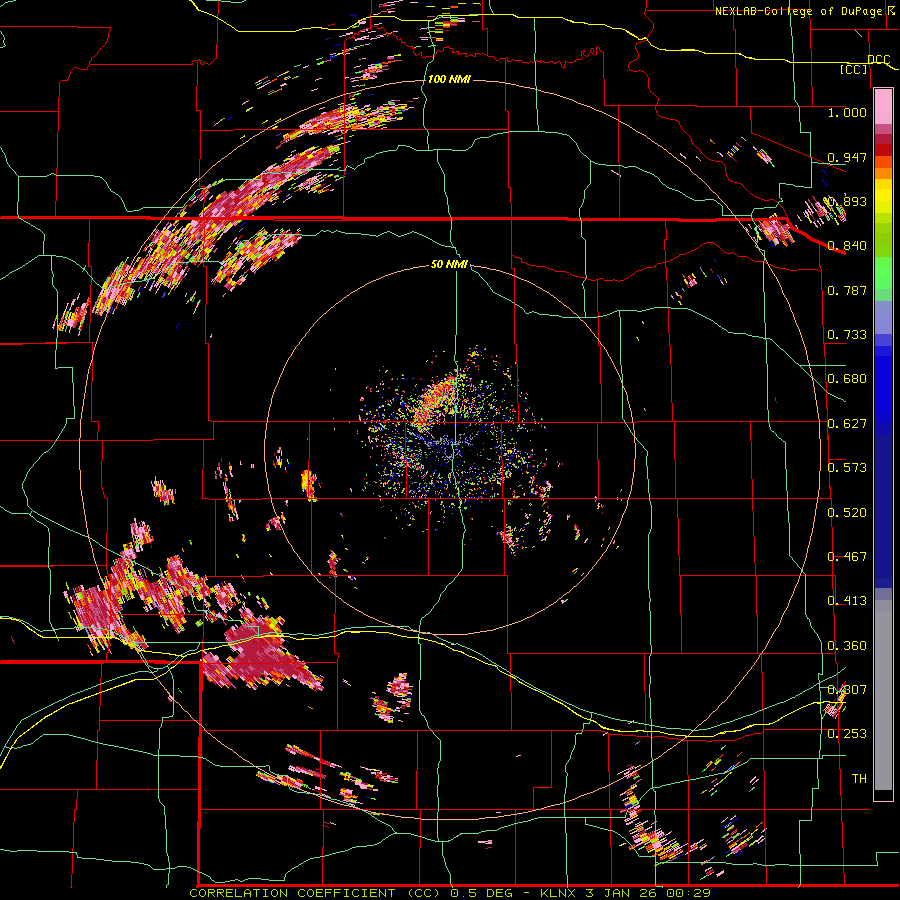The width and height of the screenshot is (900, 900).
Task: Select the 0.947 scale value
Action: [x=847, y=157]
